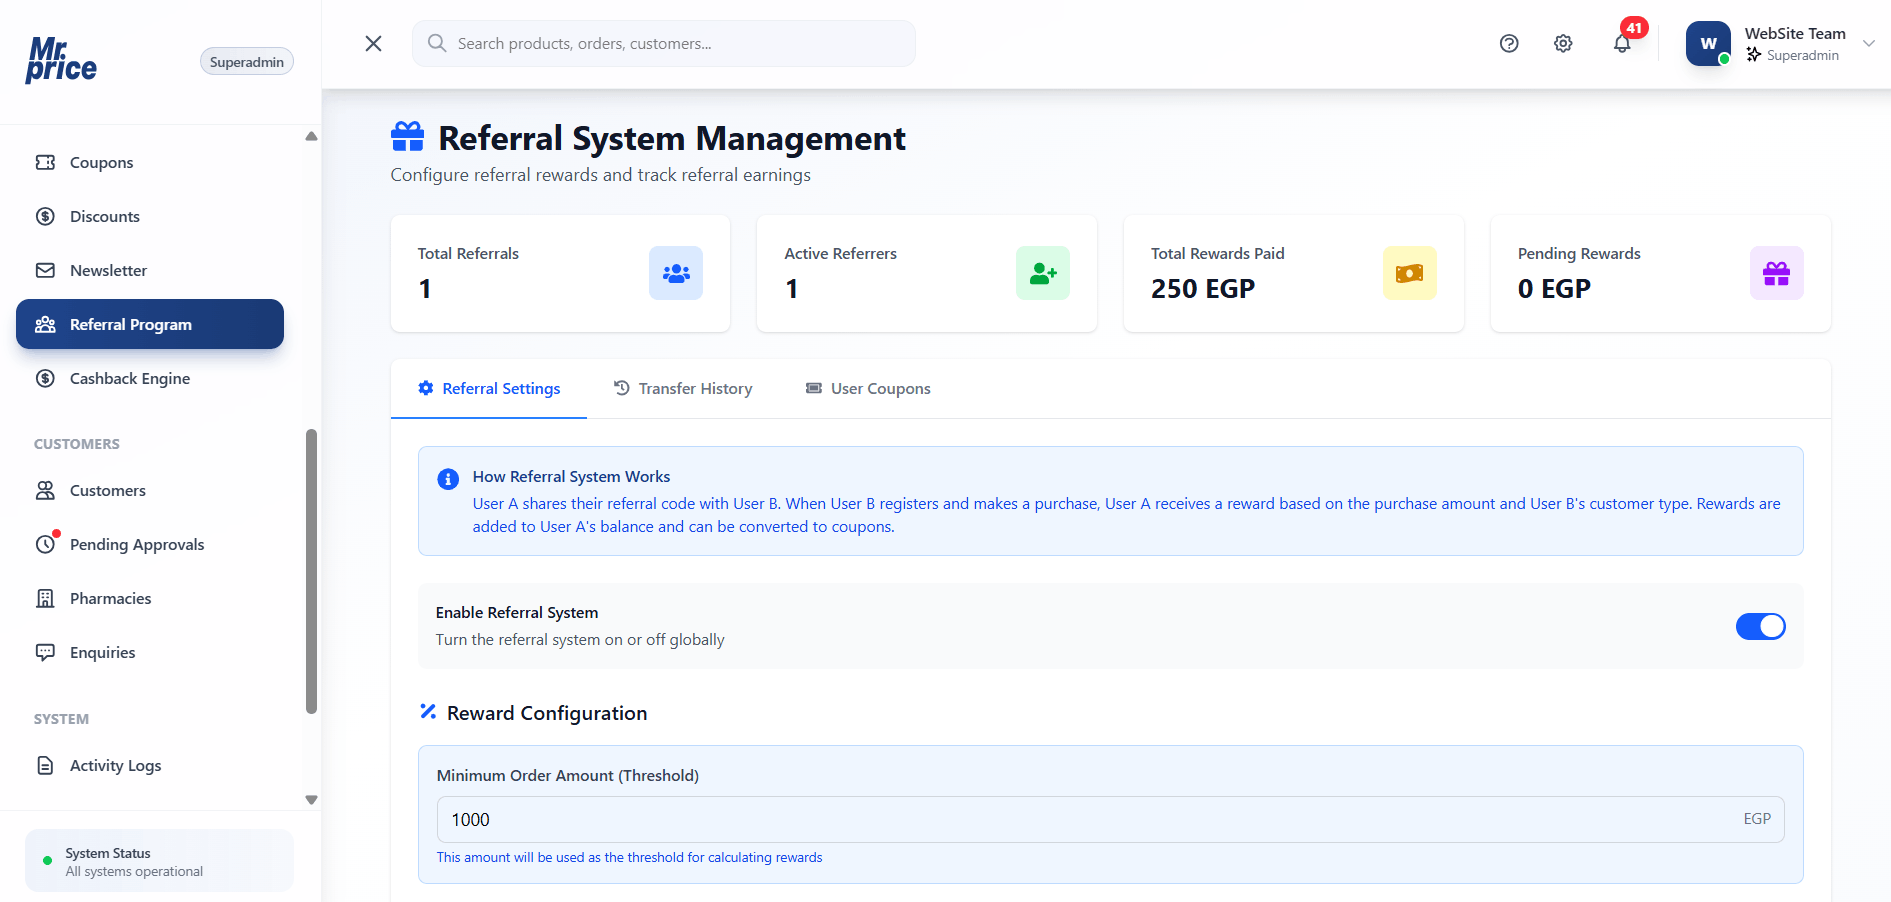
Task: Click the System Status panel
Action: [159, 861]
